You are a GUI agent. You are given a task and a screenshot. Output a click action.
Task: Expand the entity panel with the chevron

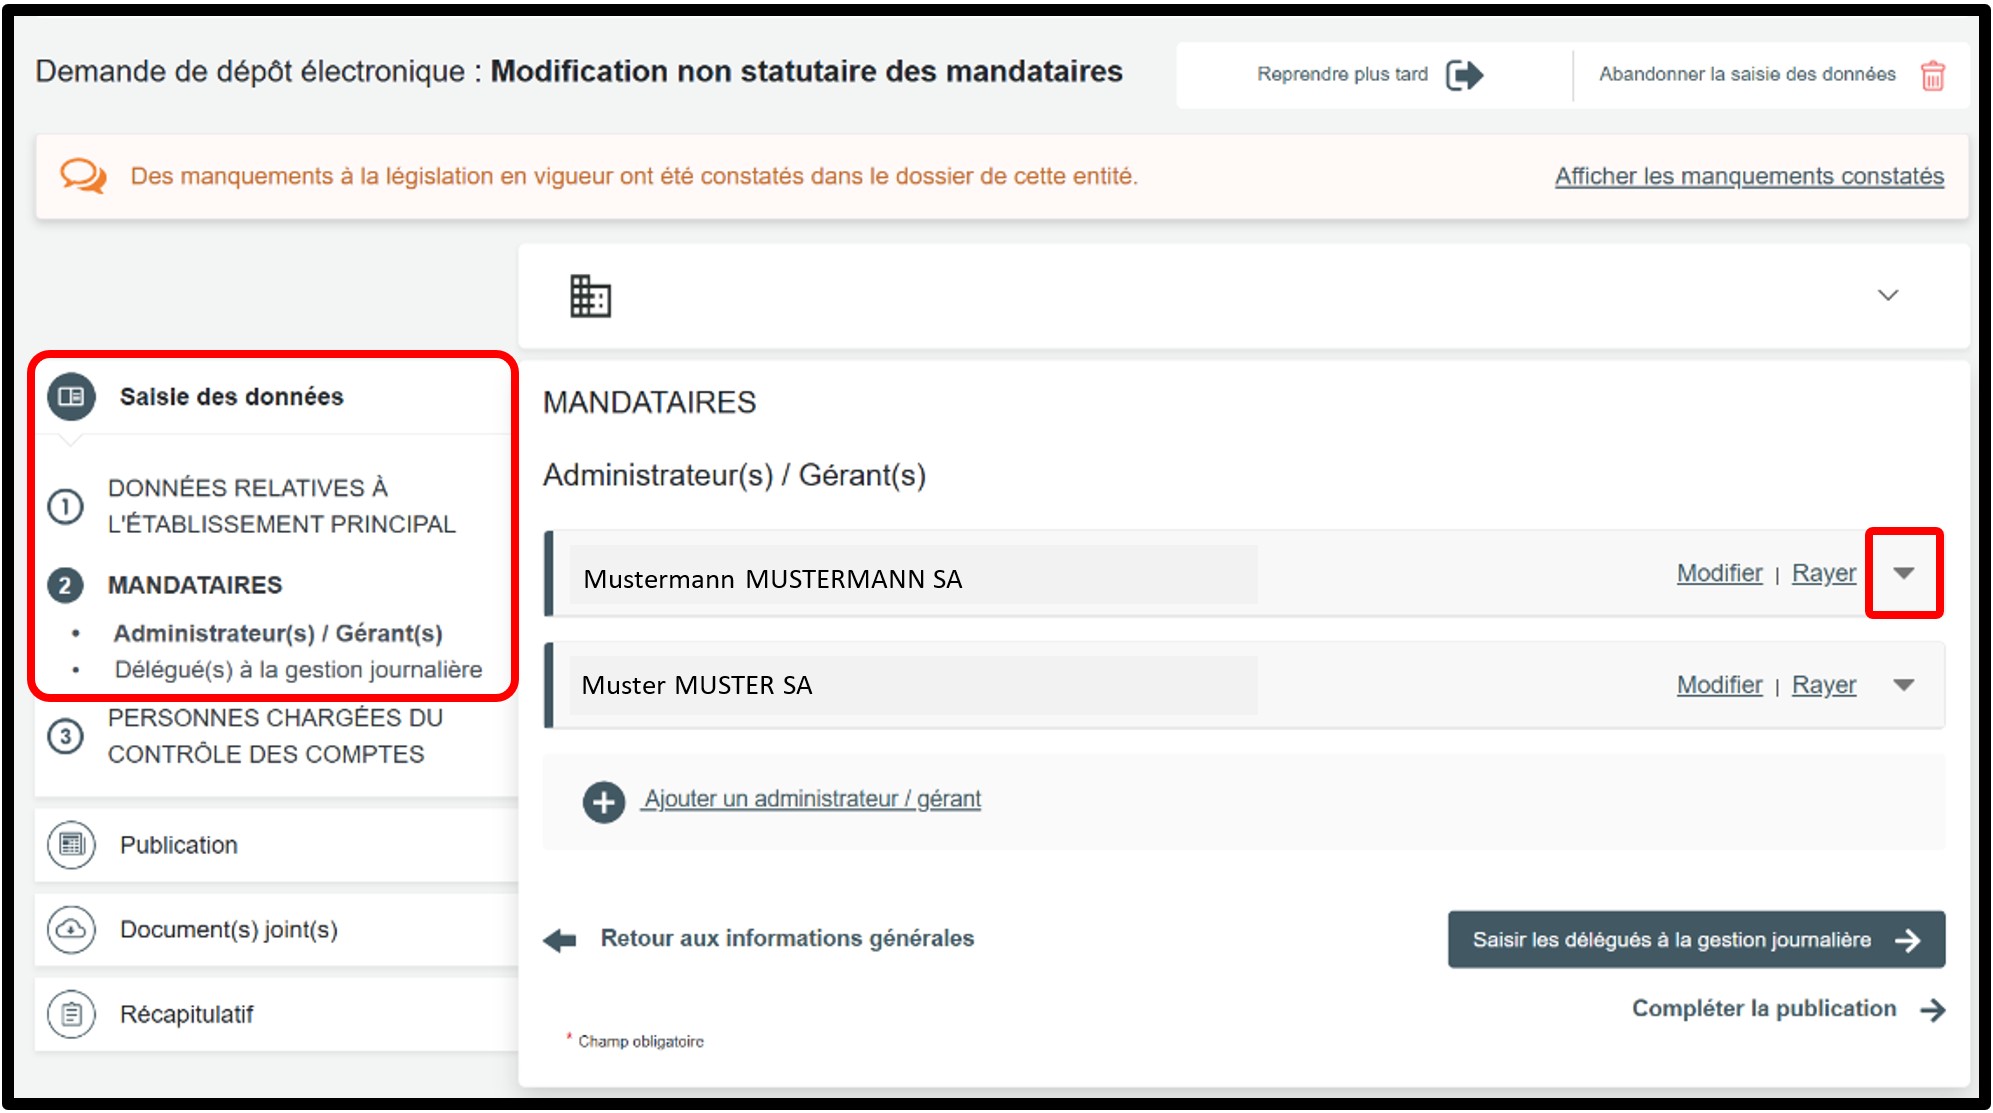click(x=1887, y=295)
